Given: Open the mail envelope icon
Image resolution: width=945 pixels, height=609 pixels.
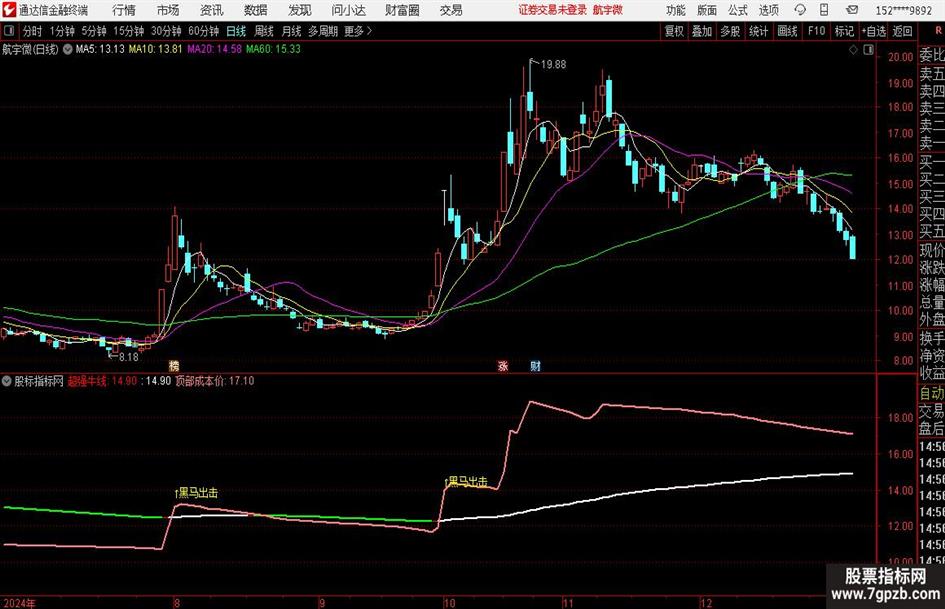Looking at the screenshot, I should pos(852,10).
